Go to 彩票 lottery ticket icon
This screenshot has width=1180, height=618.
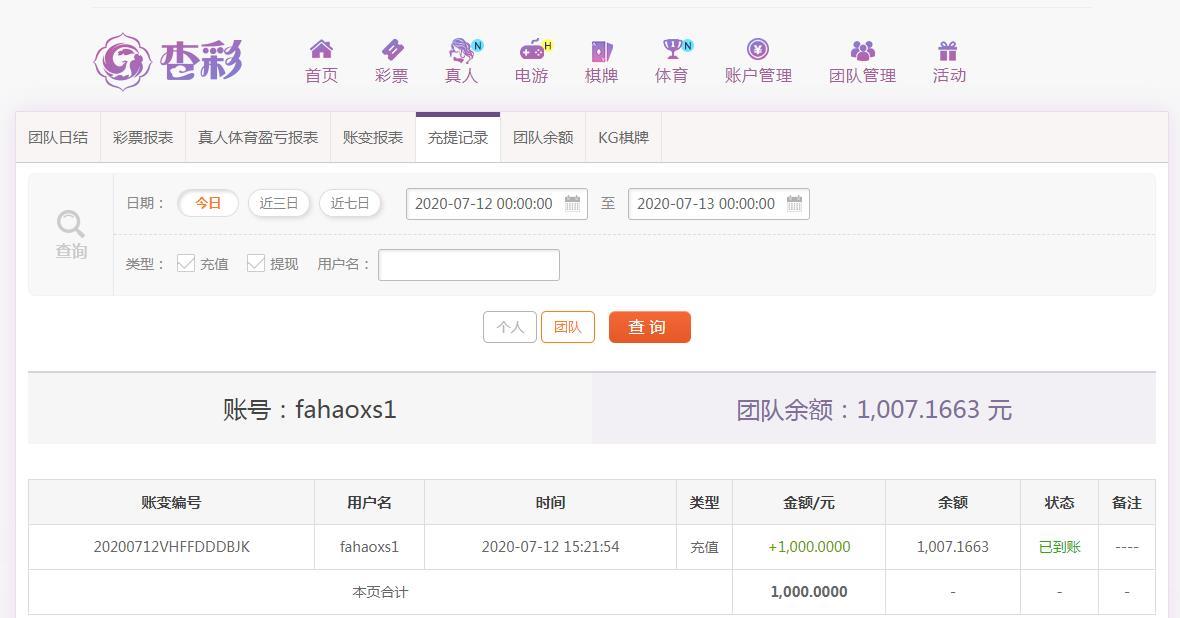pyautogui.click(x=392, y=50)
